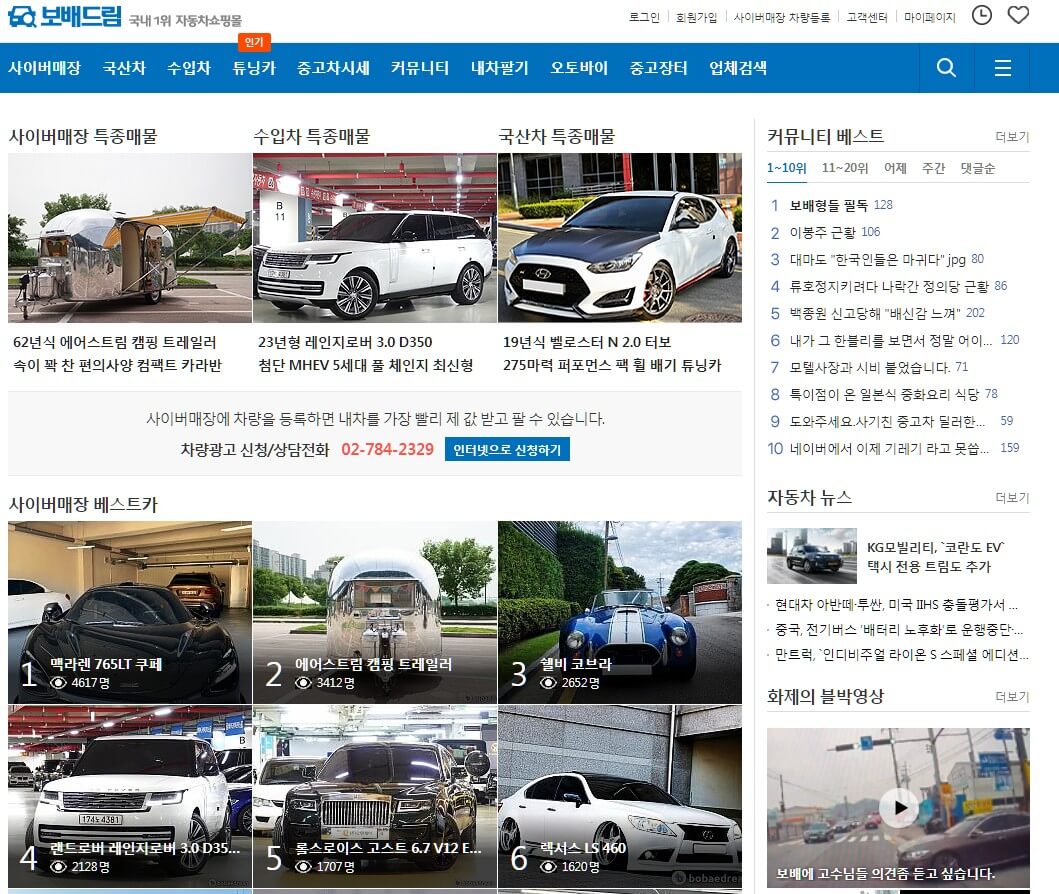Click 더보기 next to 자동차 뉴스
This screenshot has height=894, width=1059.
pyautogui.click(x=1012, y=498)
